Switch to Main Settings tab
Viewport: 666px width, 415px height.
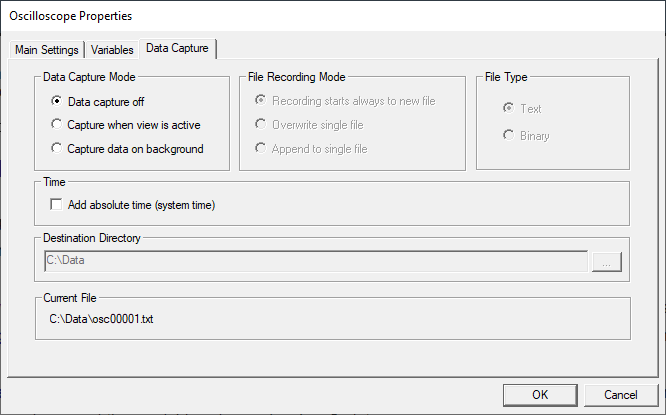click(46, 49)
